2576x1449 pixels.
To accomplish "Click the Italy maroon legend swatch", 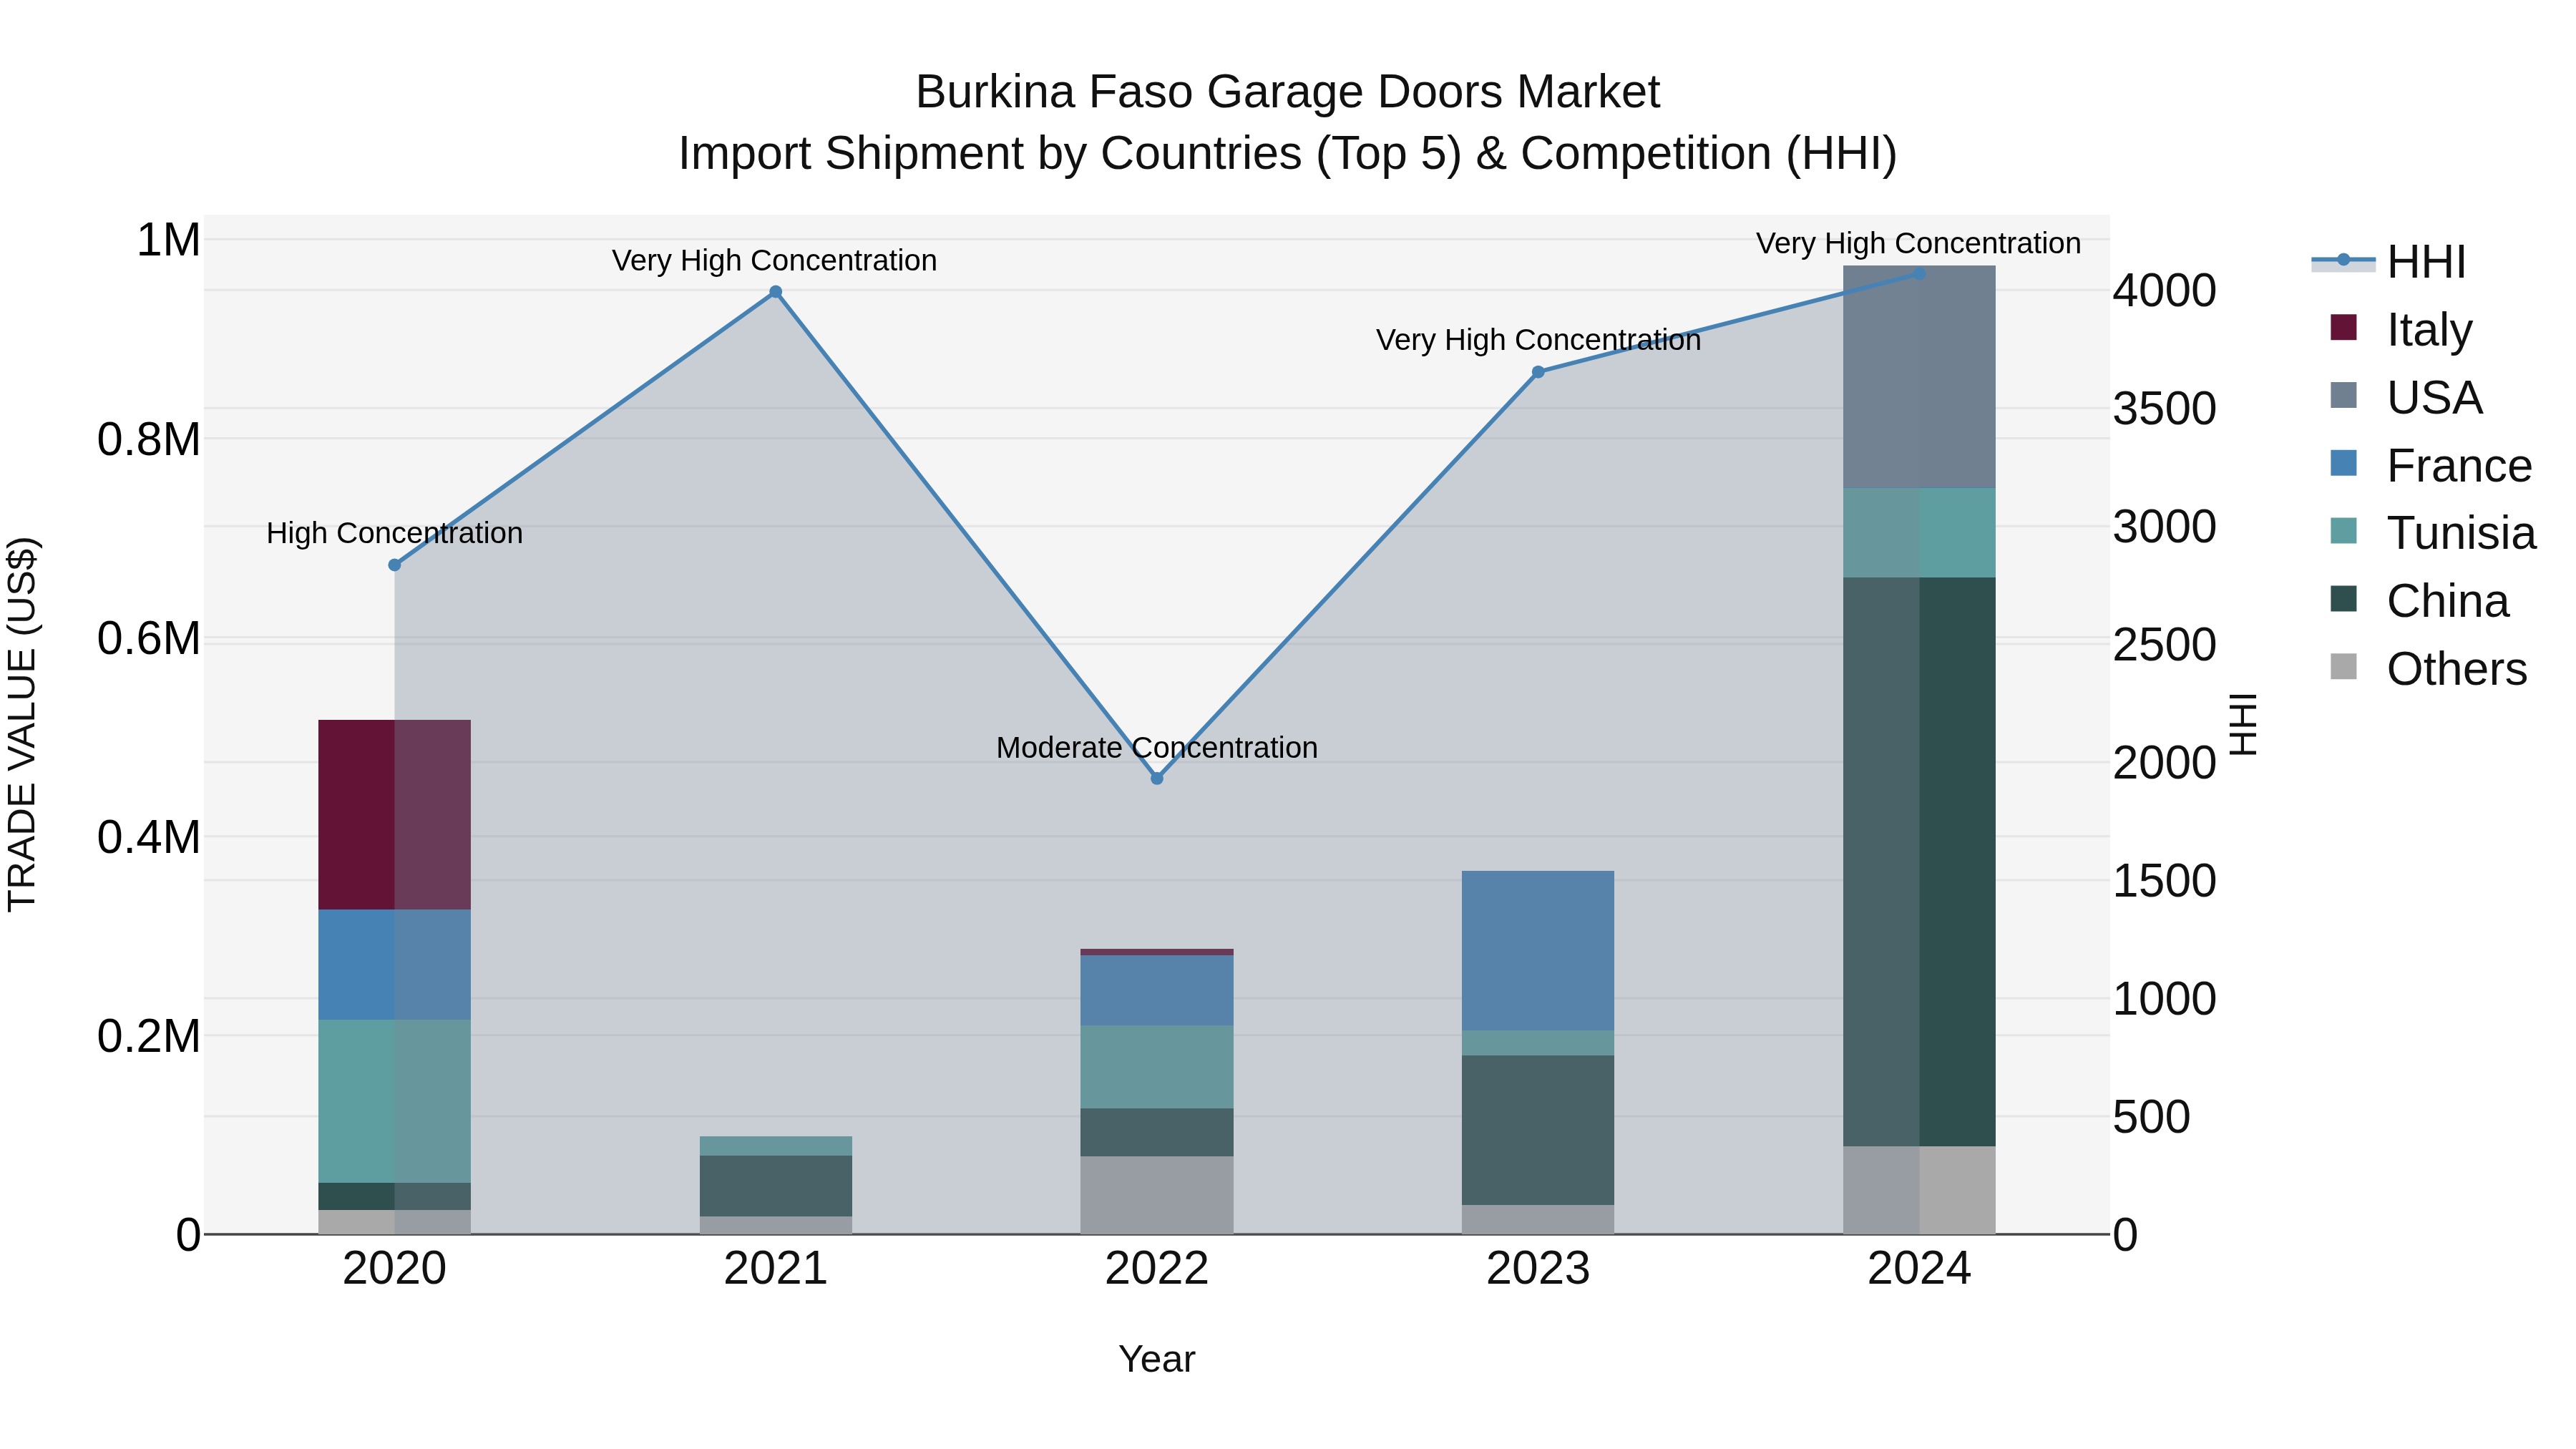I will point(2343,327).
